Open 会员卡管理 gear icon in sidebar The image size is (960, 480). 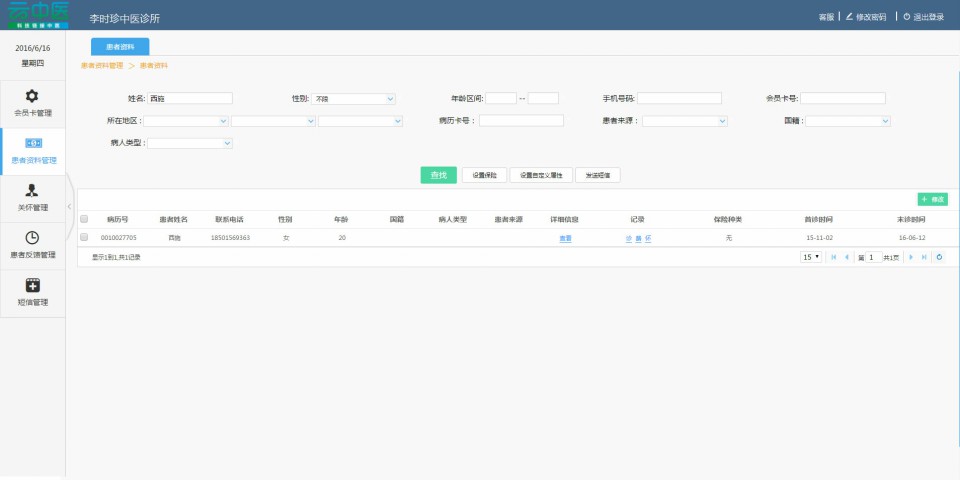click(32, 96)
